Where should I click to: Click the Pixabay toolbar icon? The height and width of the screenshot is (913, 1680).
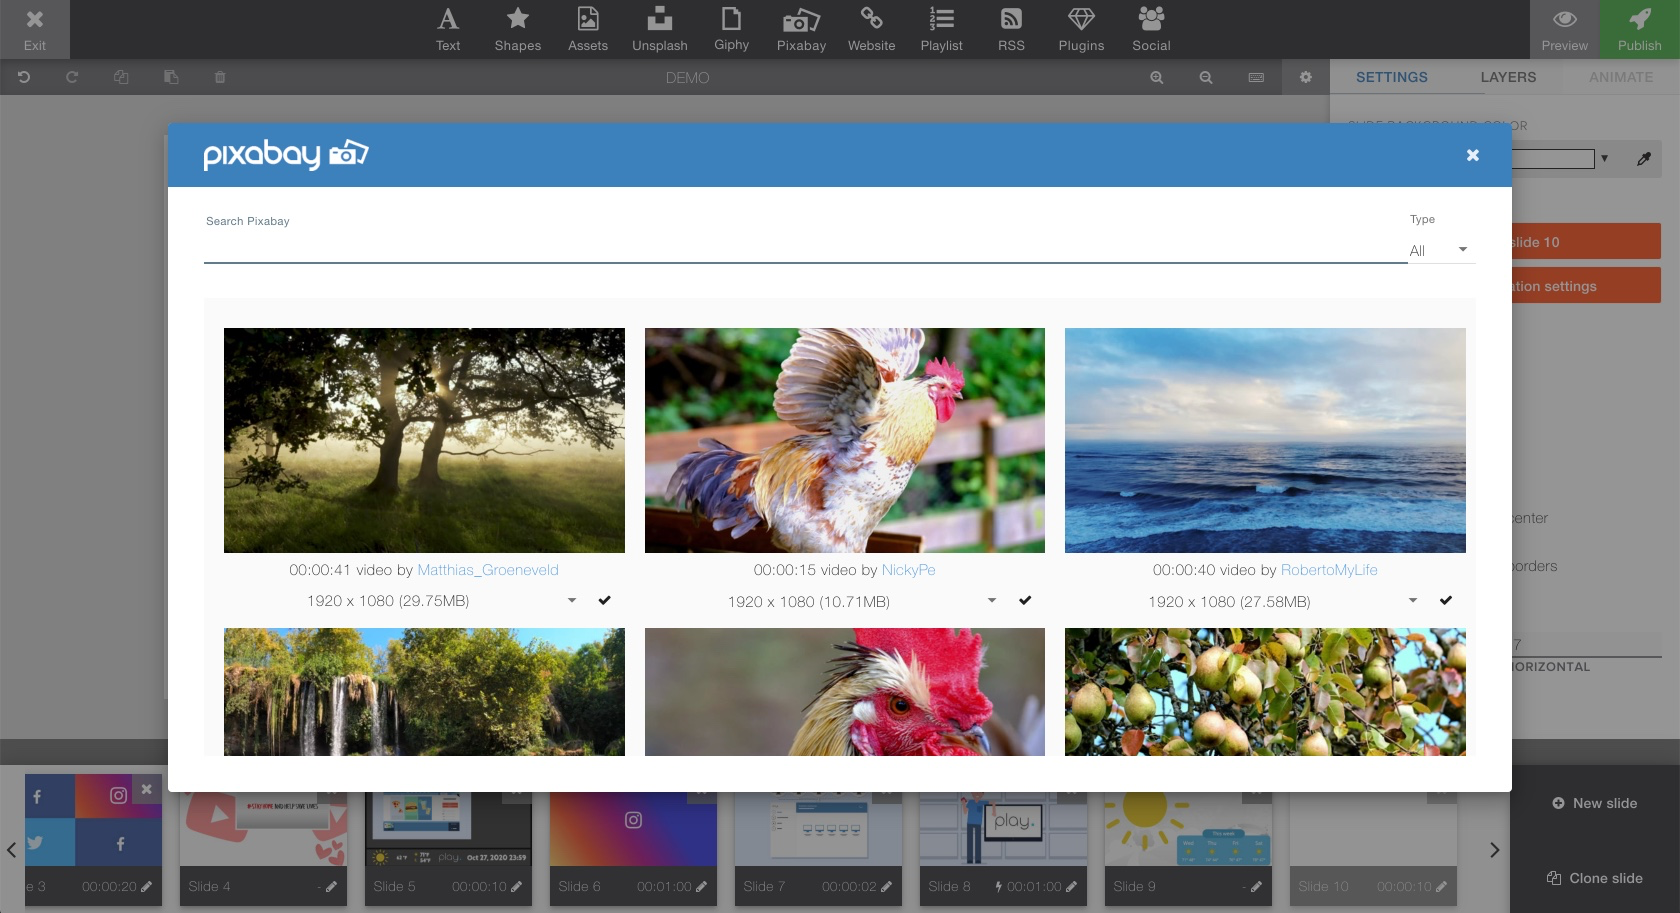[x=801, y=30]
